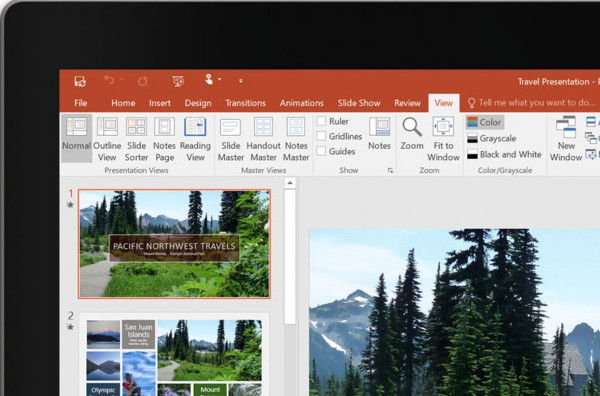The image size is (600, 396).
Task: Select slide 2 thumbnail with San Juan Islands
Action: (174, 354)
